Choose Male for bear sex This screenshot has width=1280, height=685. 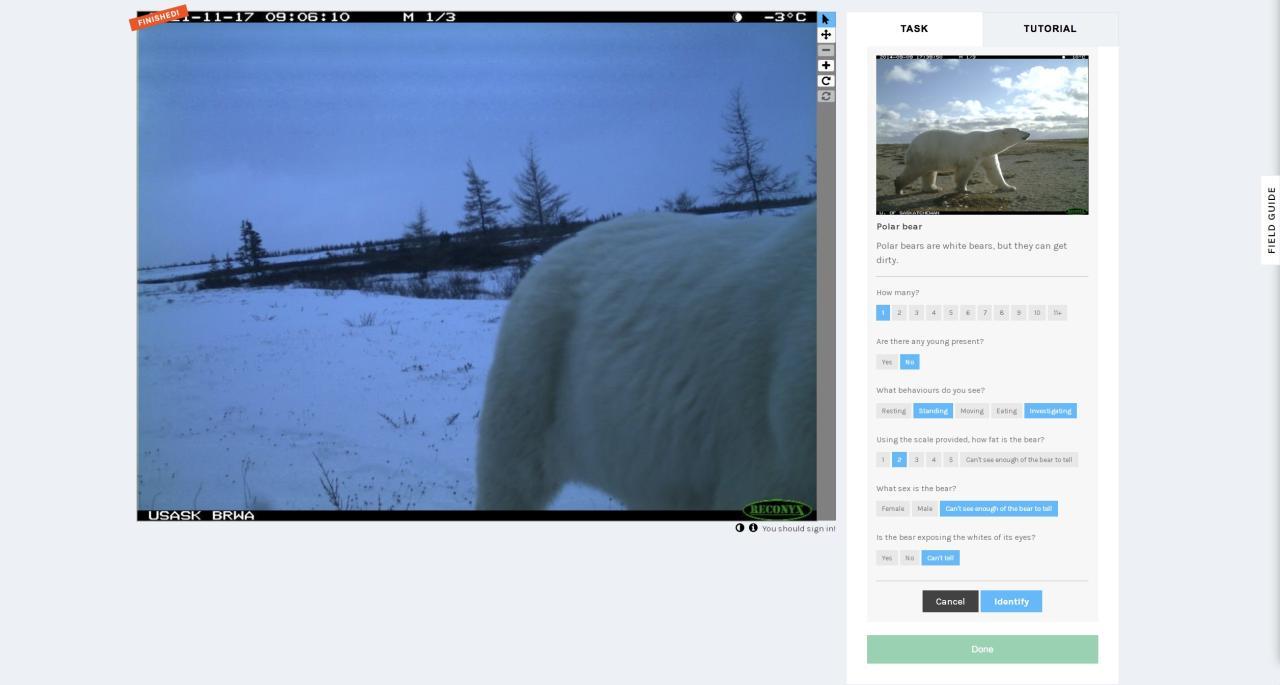[925, 509]
